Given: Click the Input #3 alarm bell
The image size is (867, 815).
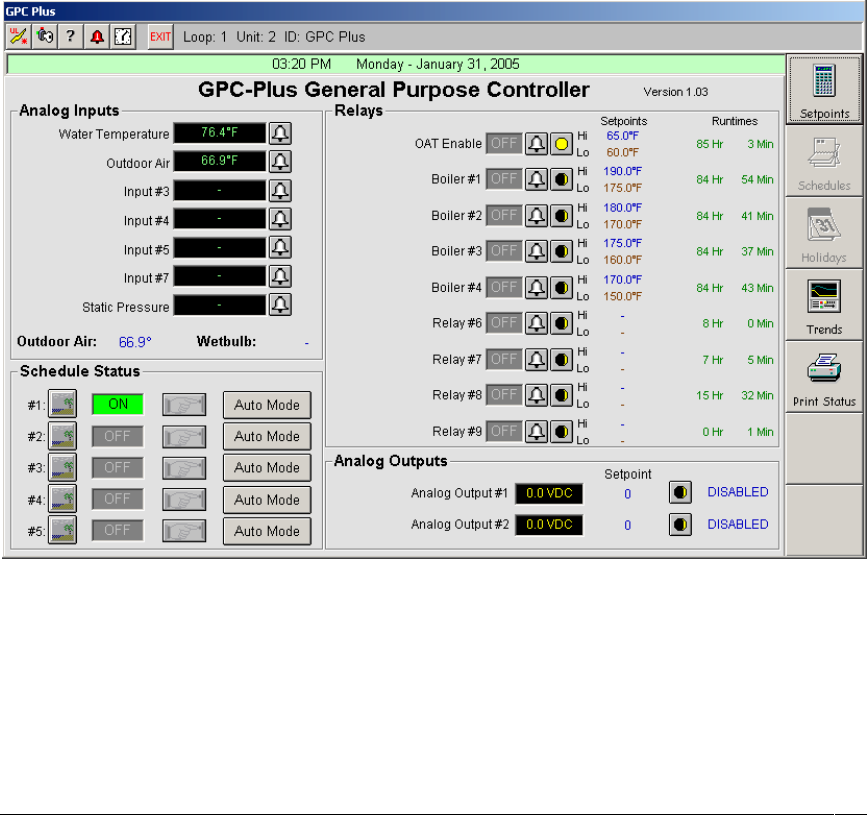Looking at the screenshot, I should point(280,191).
